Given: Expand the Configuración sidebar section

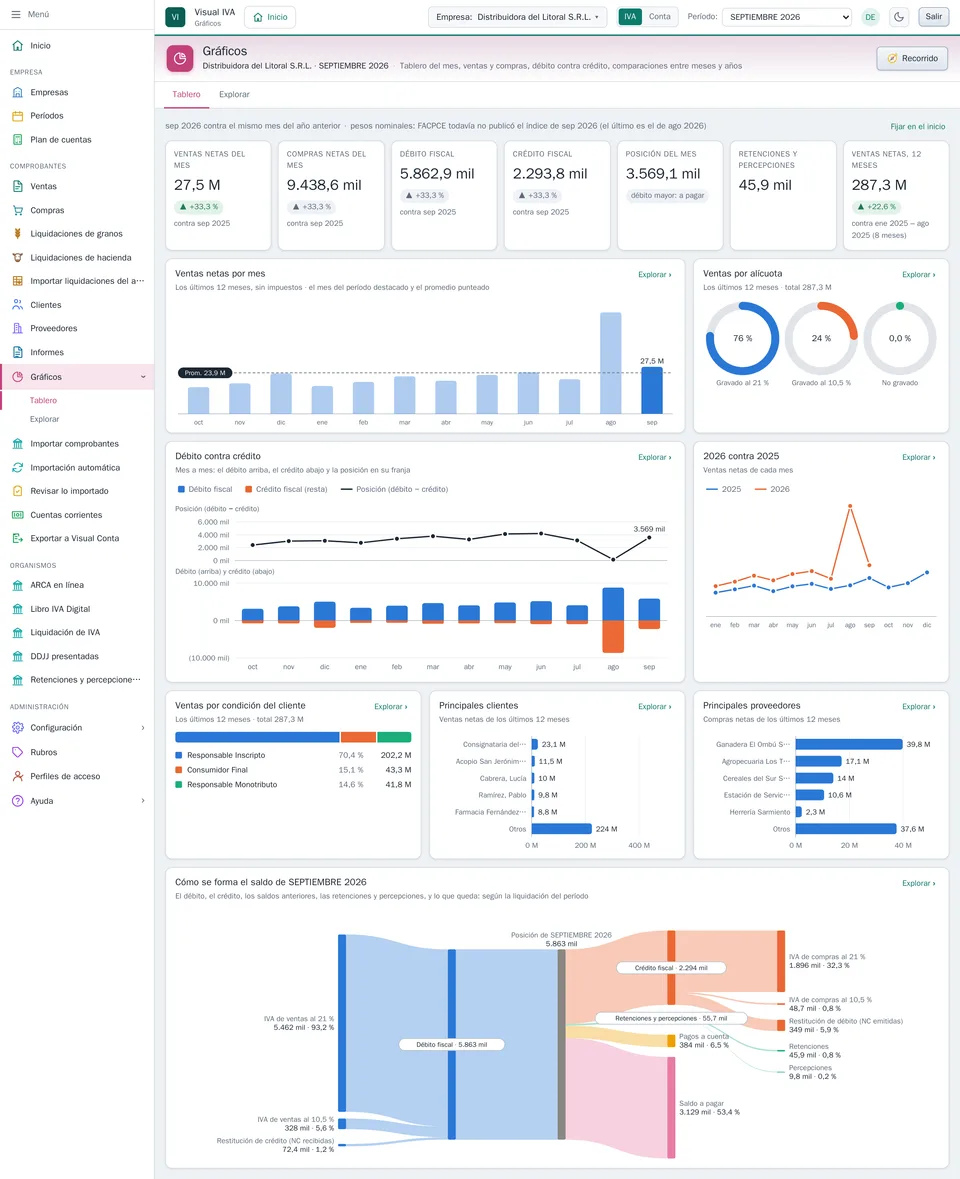Looking at the screenshot, I should click(x=143, y=728).
